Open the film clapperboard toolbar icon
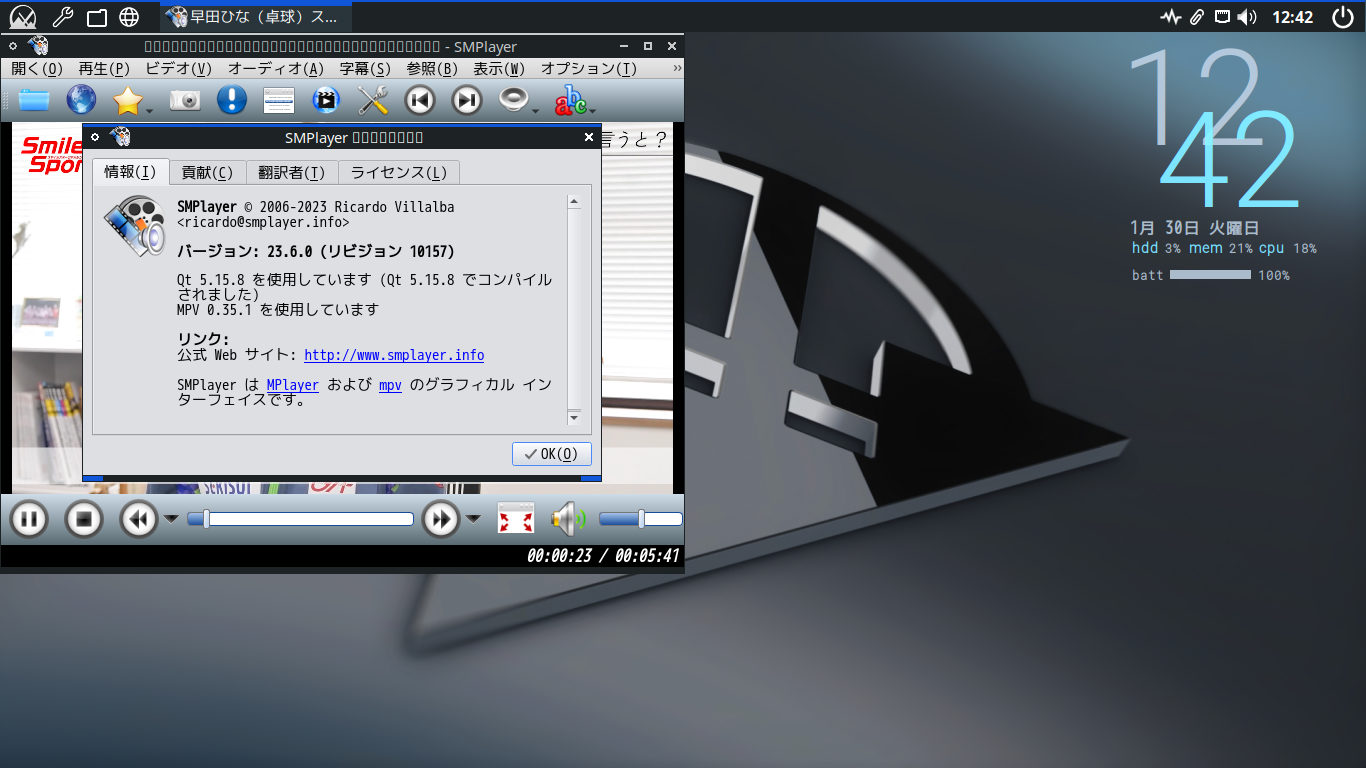Image resolution: width=1366 pixels, height=768 pixels. tap(326, 100)
